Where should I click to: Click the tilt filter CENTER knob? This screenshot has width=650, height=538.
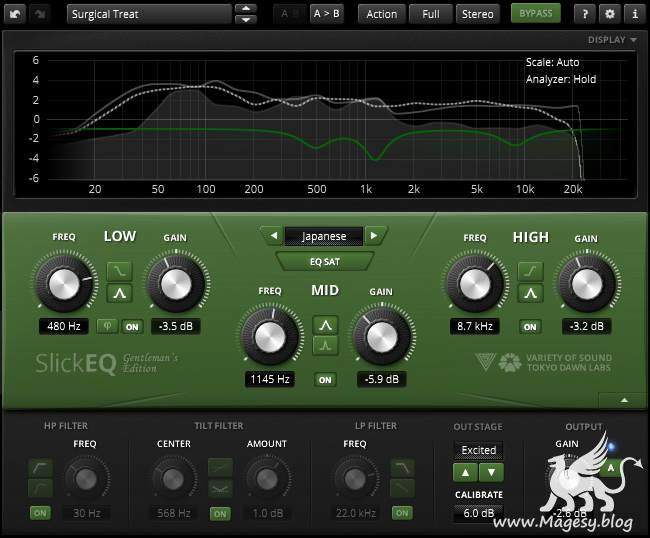point(173,479)
